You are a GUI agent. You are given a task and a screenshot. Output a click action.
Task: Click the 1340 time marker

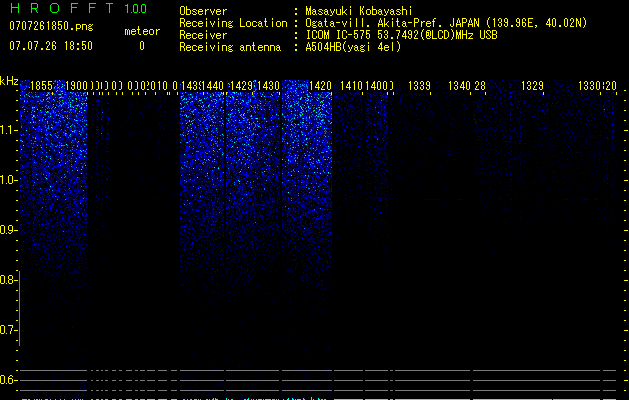[x=459, y=86]
